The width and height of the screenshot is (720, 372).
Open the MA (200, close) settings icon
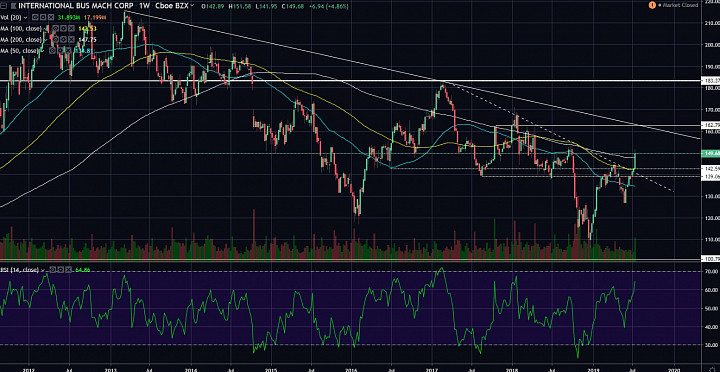coord(63,39)
